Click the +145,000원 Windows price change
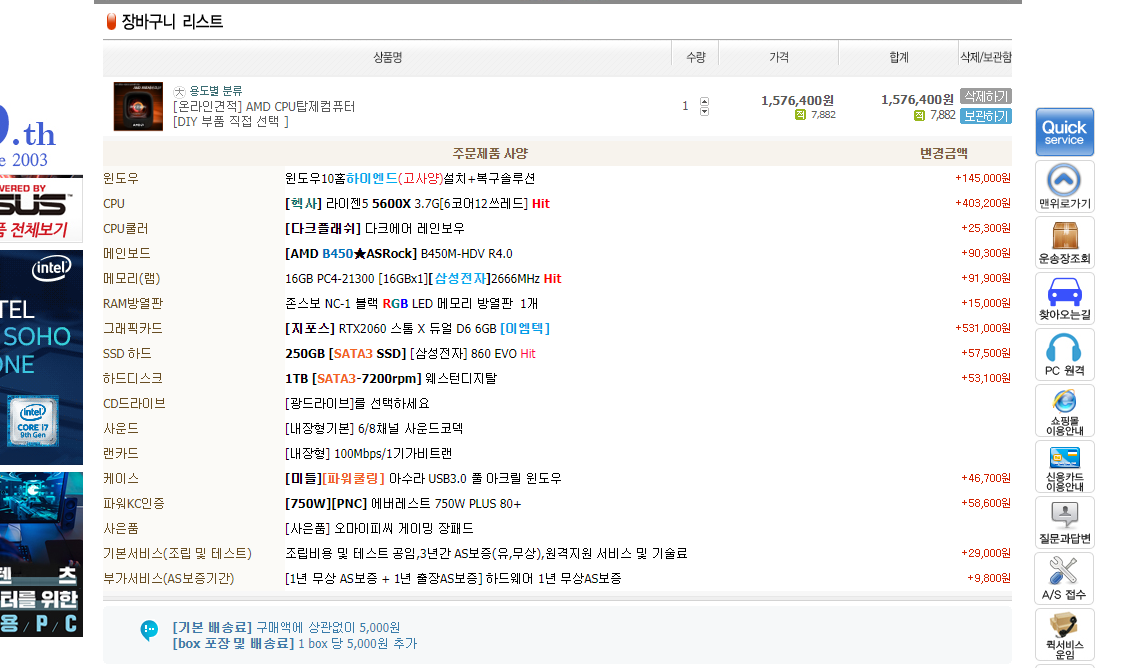This screenshot has height=668, width=1148. [x=983, y=178]
